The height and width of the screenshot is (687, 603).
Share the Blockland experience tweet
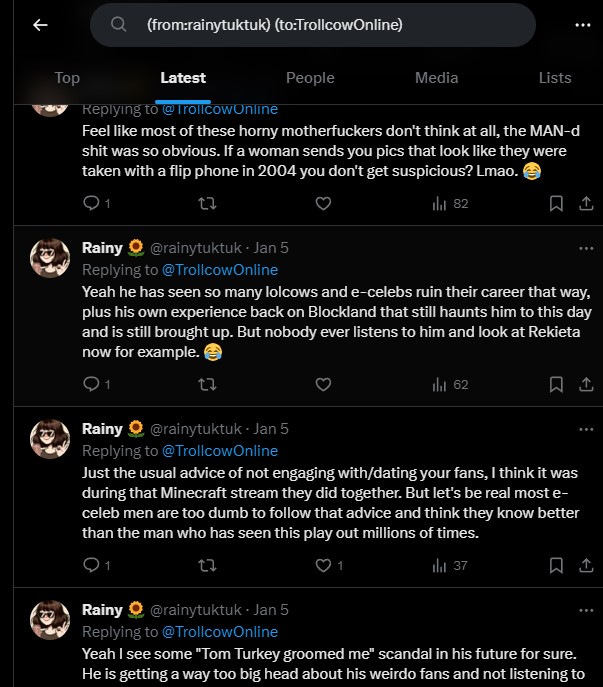point(585,384)
